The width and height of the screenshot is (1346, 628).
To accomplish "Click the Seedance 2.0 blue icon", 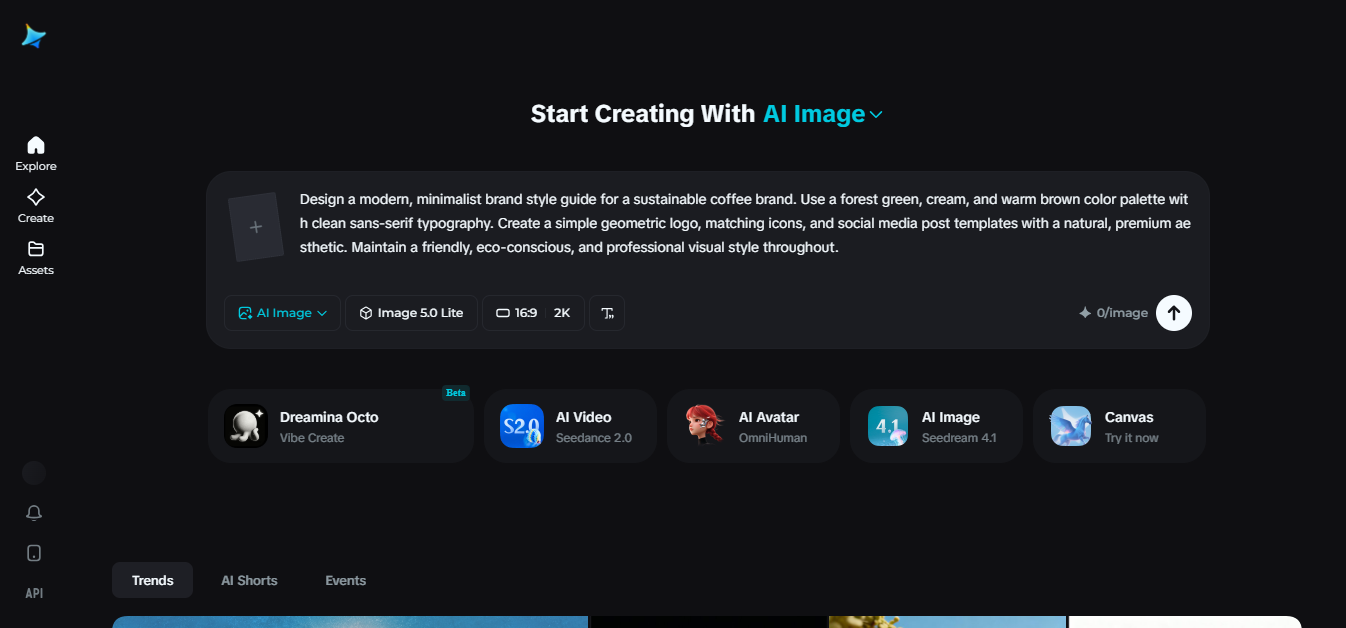I will (x=522, y=426).
